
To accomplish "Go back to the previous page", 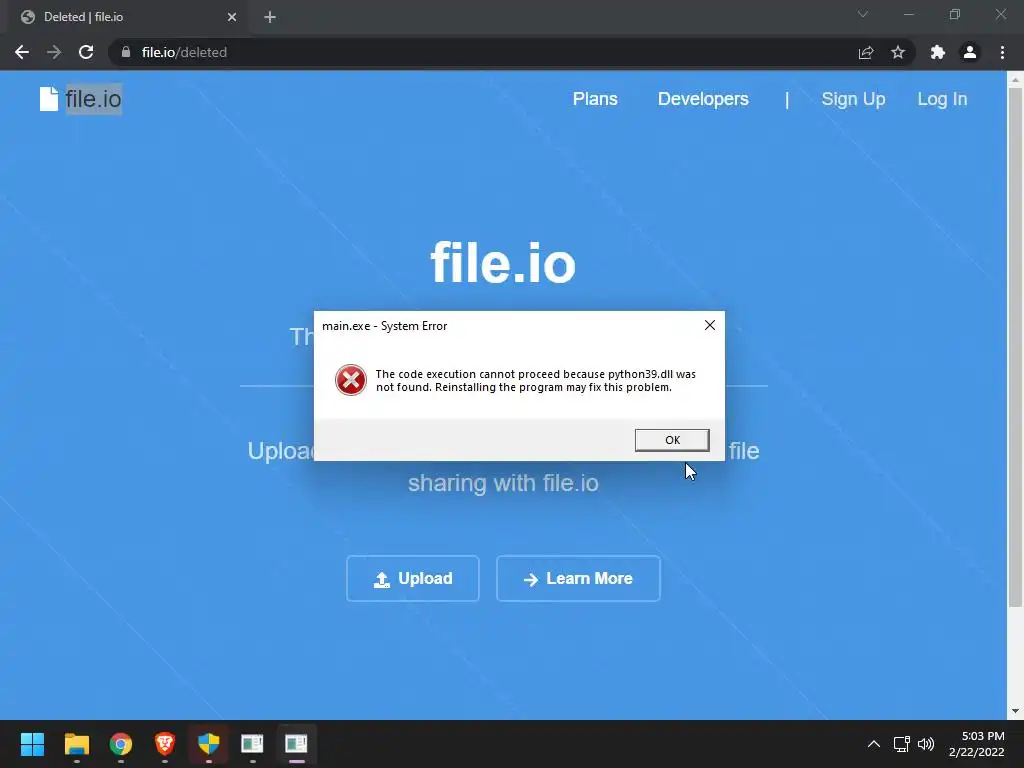I will pyautogui.click(x=22, y=52).
